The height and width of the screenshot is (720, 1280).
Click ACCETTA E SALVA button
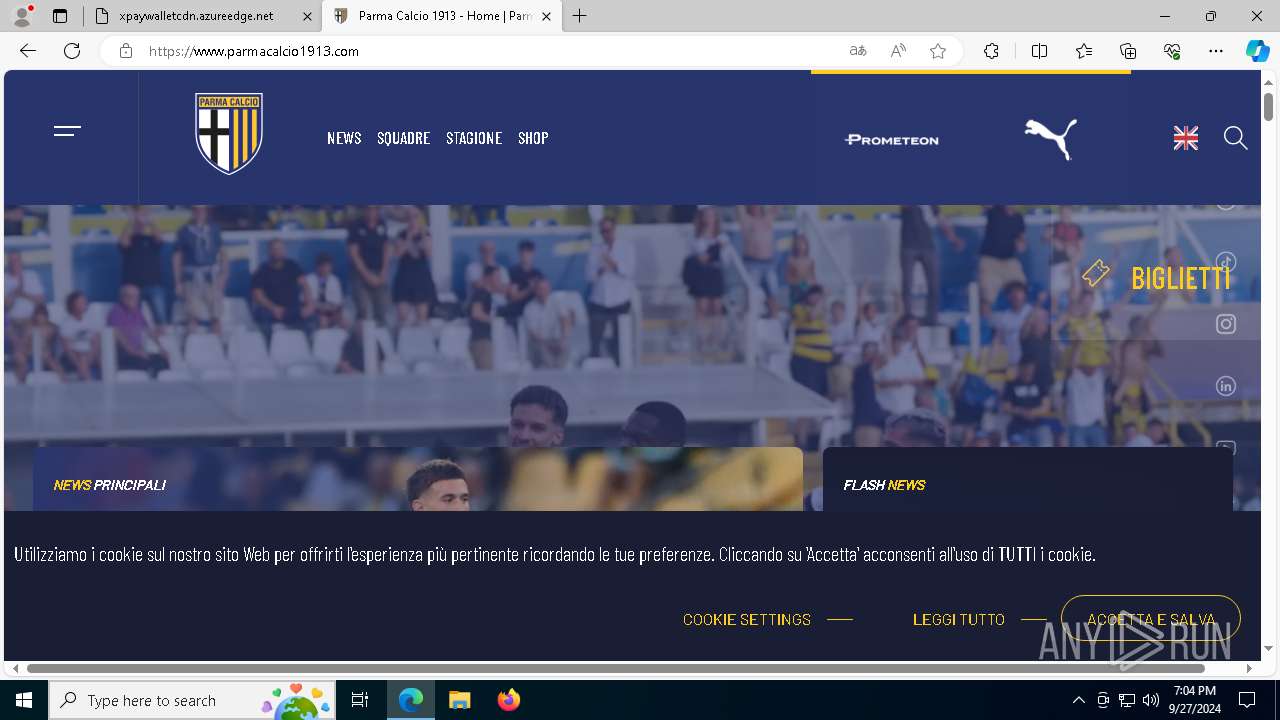coord(1151,619)
